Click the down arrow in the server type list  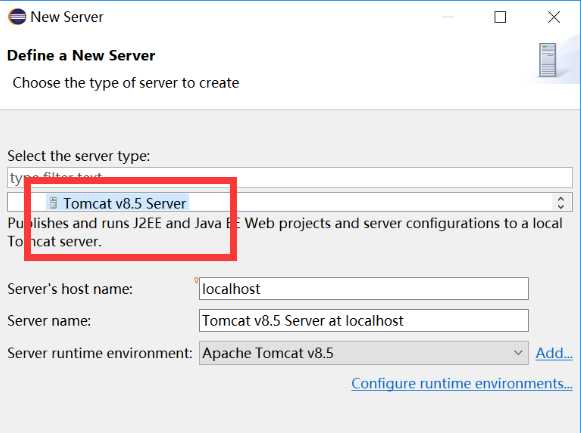coord(561,206)
